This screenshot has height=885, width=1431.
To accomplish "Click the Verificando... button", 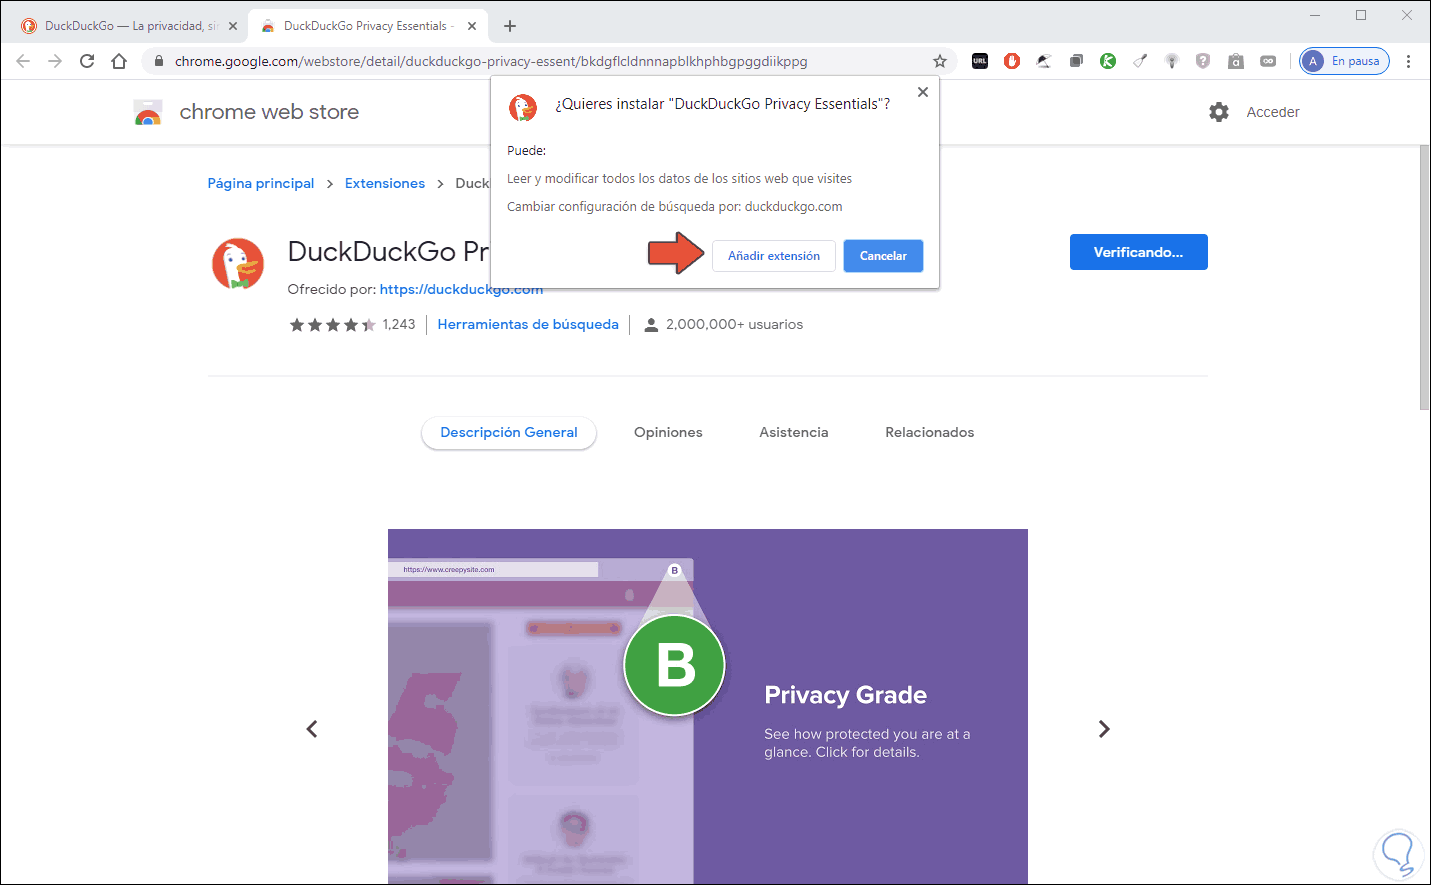I will coord(1139,252).
